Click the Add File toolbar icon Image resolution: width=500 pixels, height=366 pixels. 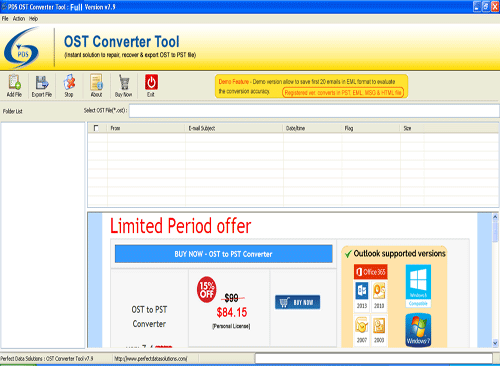coord(14,82)
